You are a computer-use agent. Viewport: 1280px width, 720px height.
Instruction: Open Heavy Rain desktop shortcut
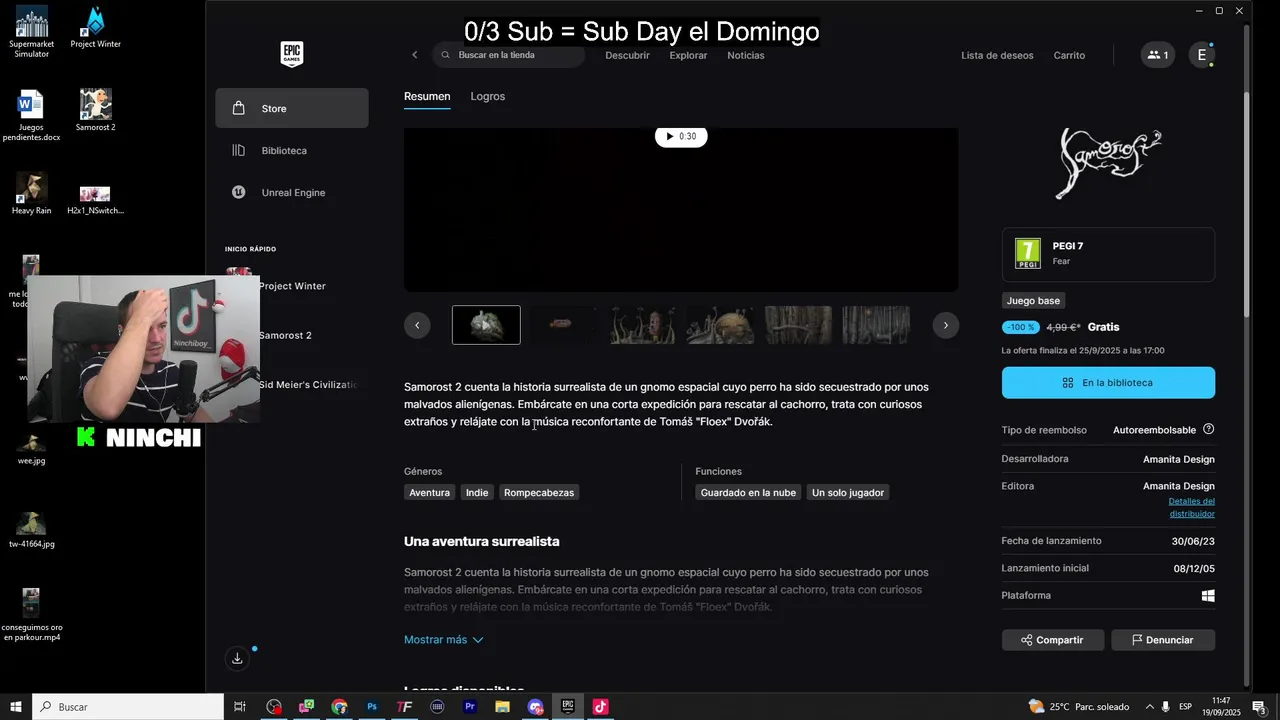click(31, 194)
